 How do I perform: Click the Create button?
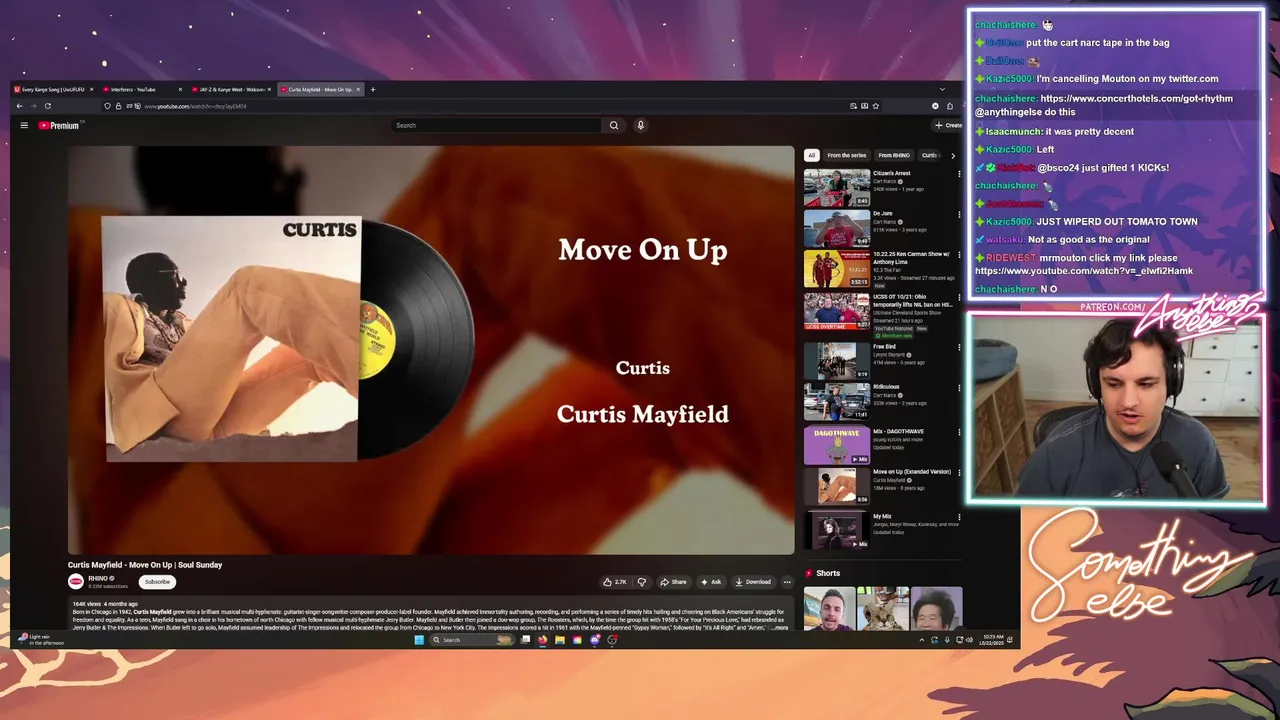[x=947, y=125]
